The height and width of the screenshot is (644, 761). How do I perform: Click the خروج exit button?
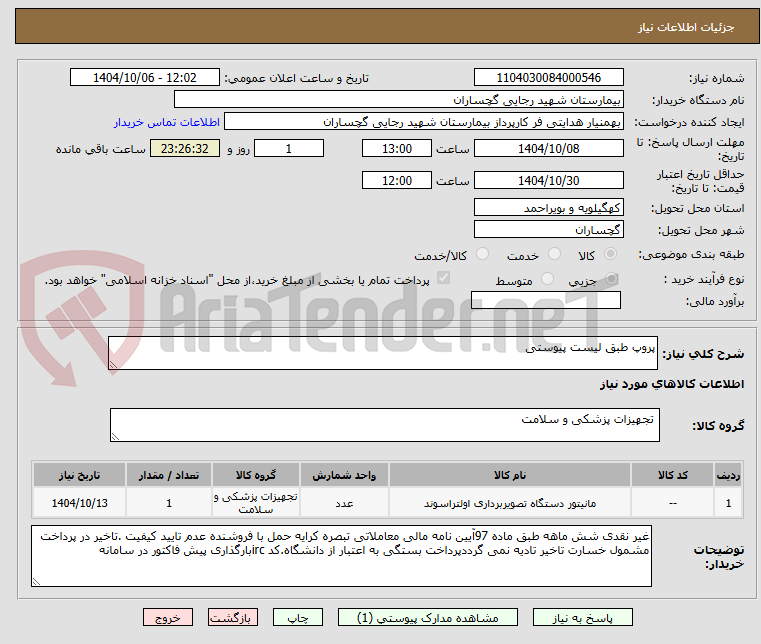click(x=167, y=617)
